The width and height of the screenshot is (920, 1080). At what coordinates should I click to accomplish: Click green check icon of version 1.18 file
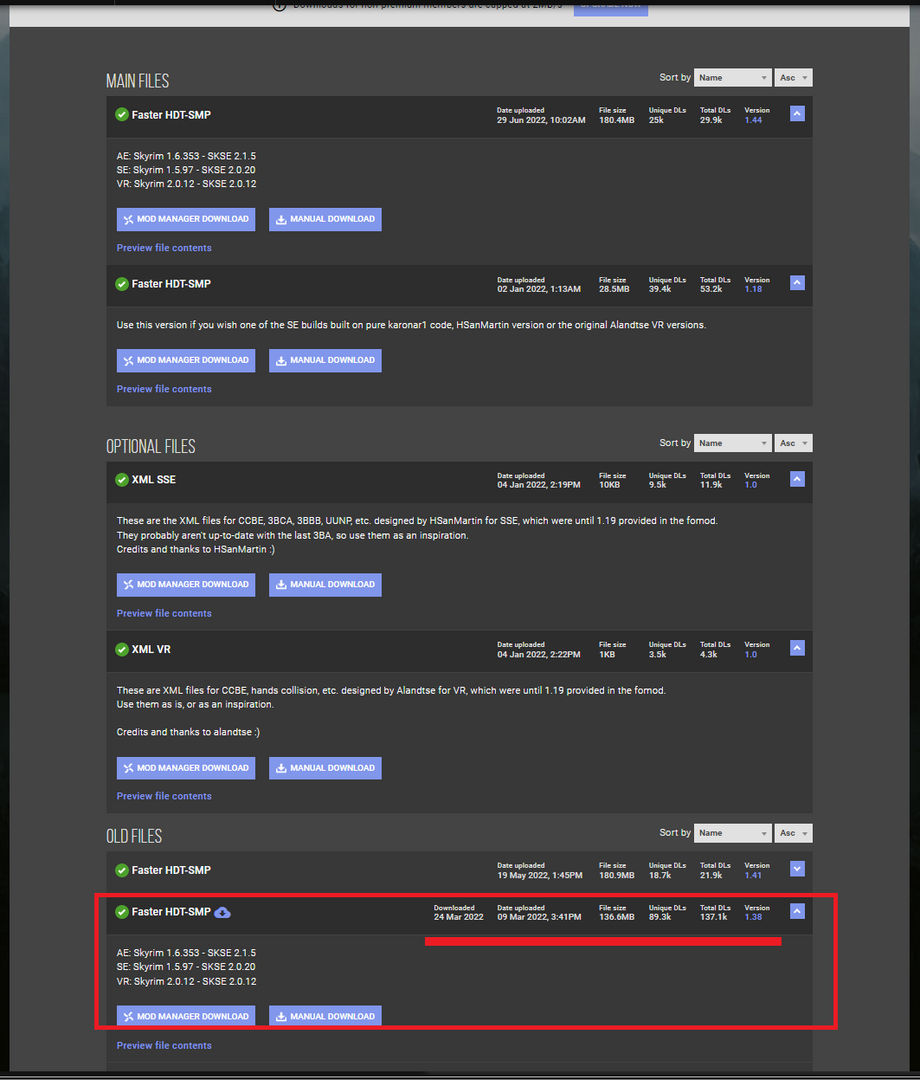pos(122,284)
